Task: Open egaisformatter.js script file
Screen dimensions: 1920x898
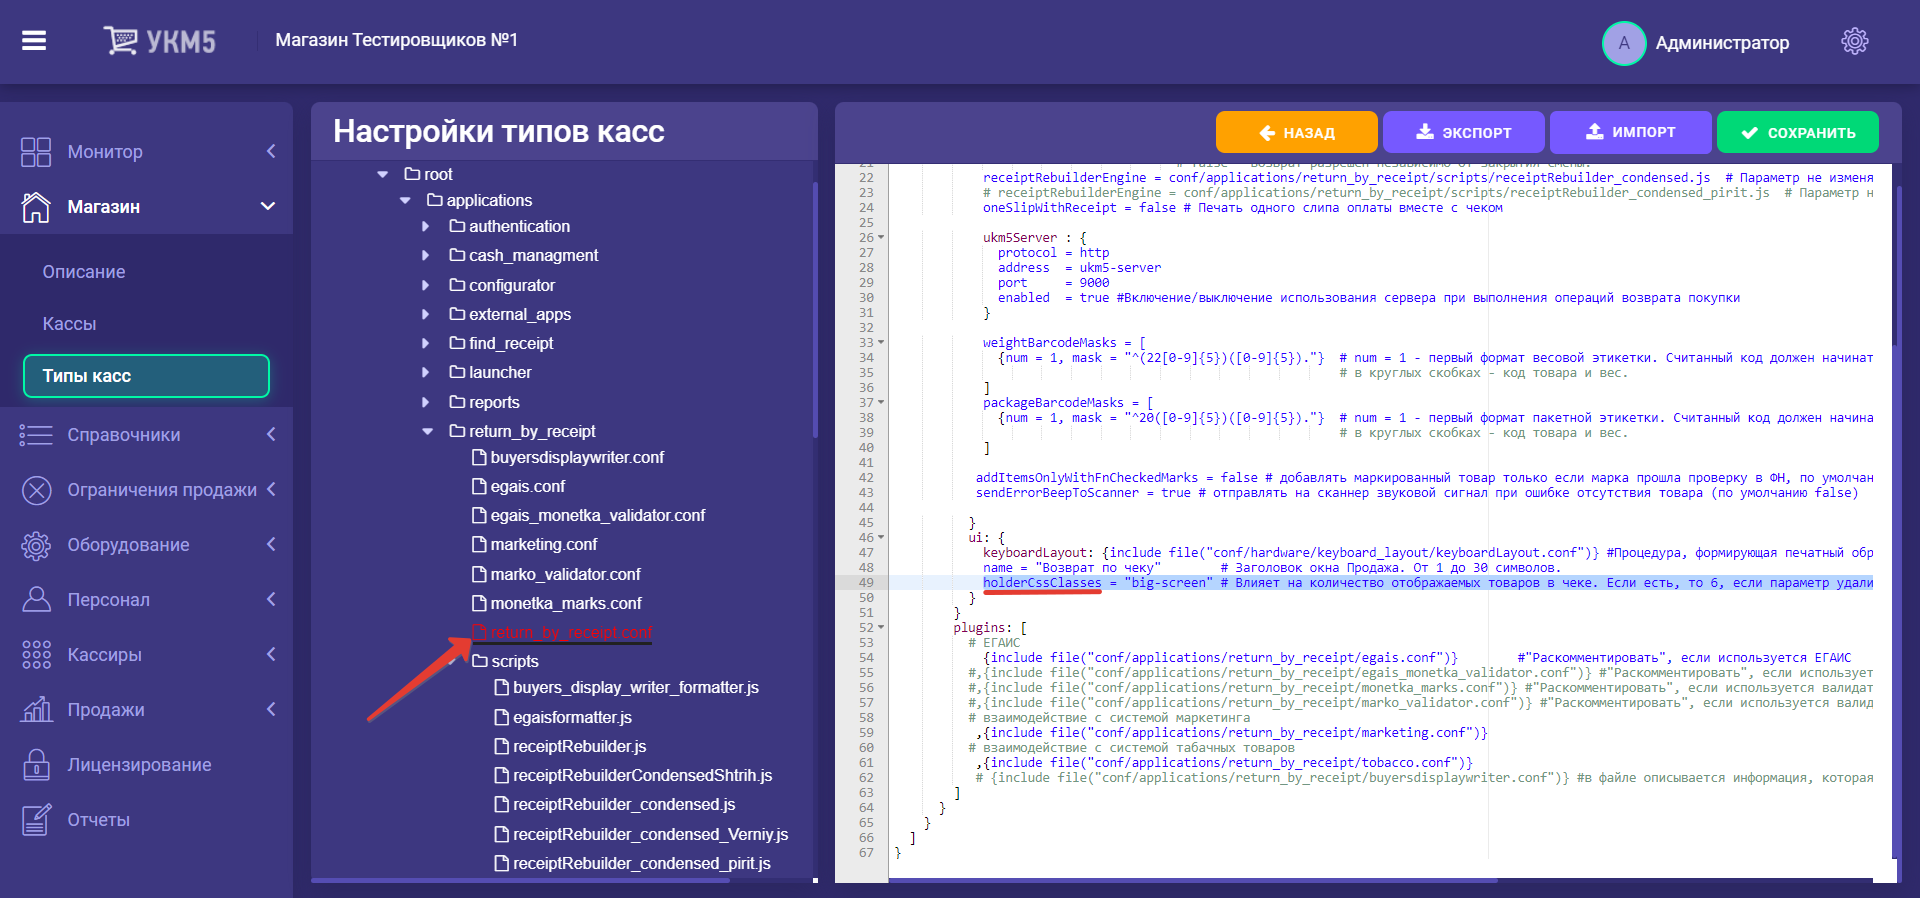Action: (572, 717)
